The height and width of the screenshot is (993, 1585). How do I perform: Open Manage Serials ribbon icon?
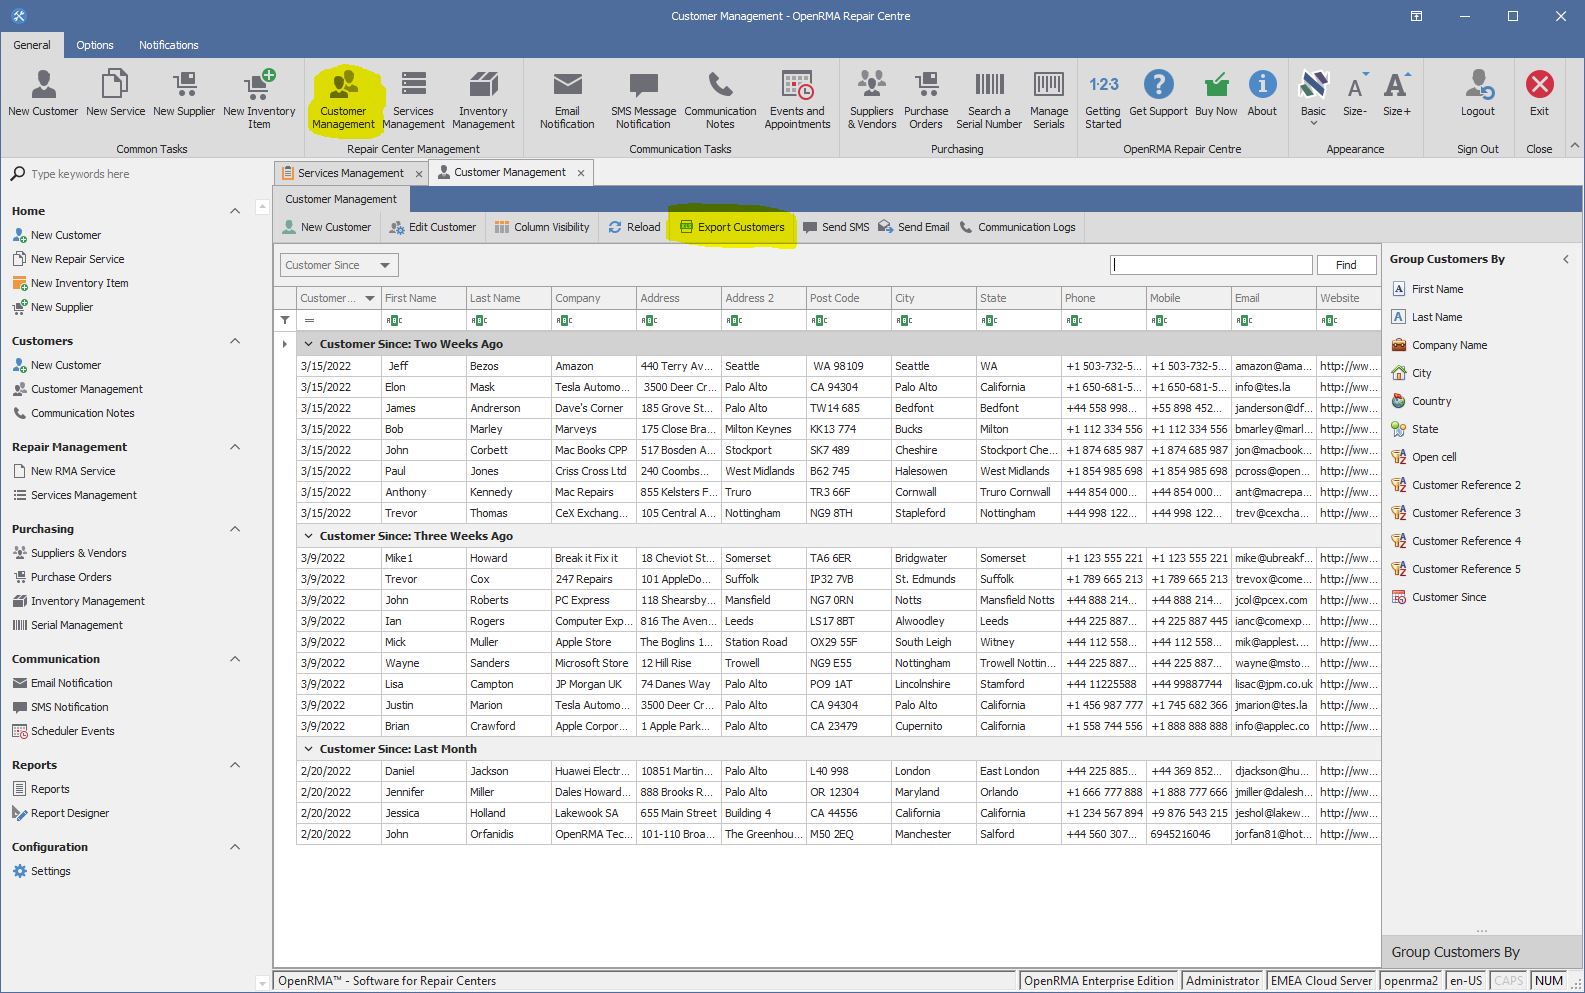click(x=1049, y=100)
